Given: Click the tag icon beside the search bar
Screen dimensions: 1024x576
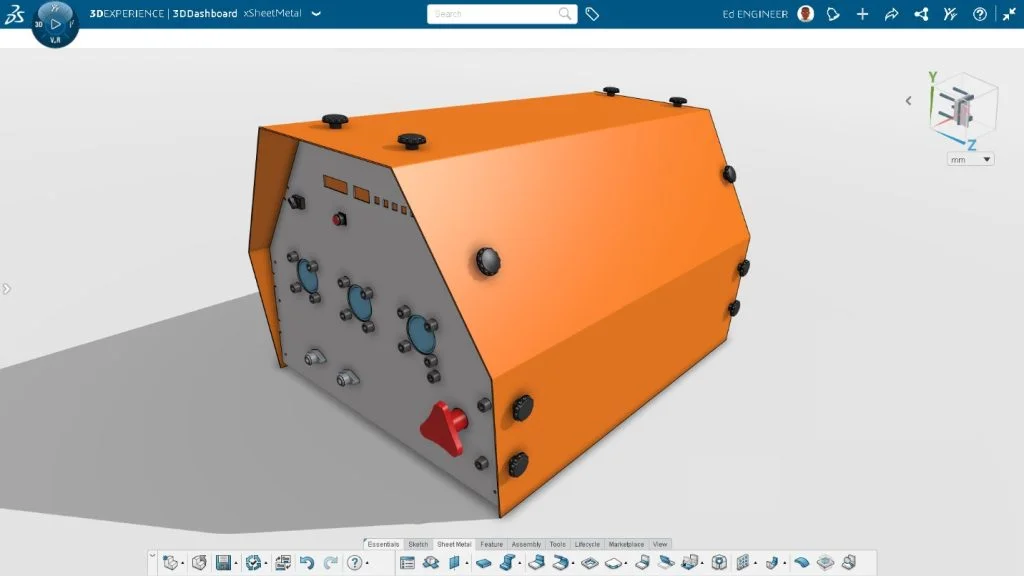Looking at the screenshot, I should point(592,14).
